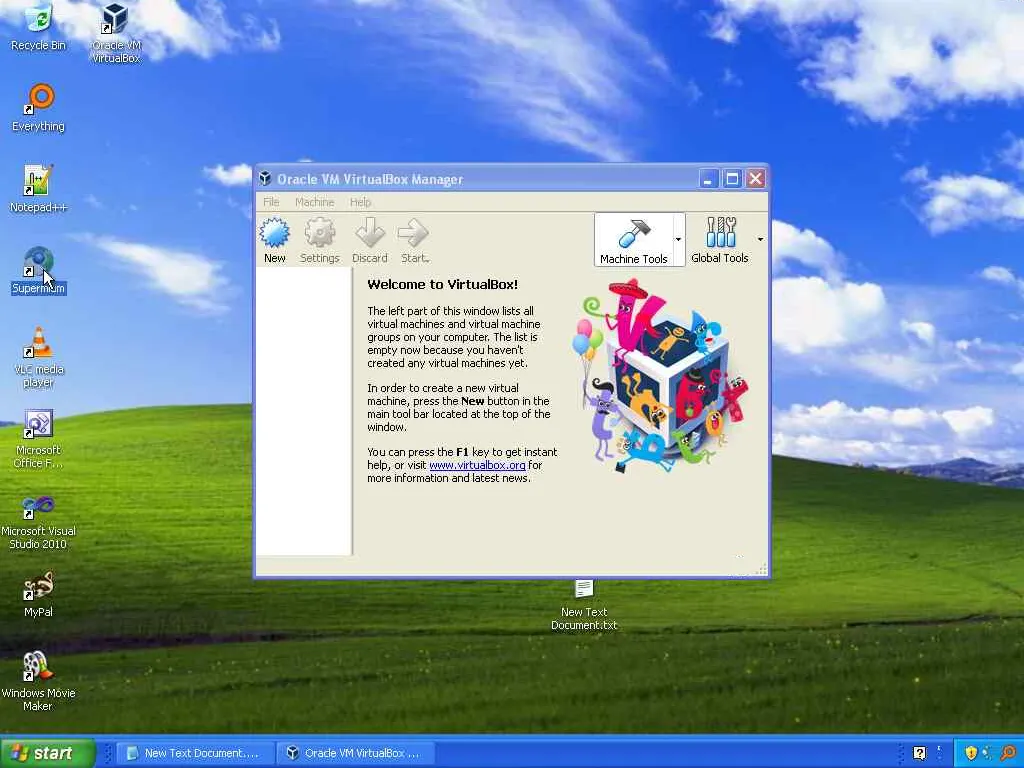The image size is (1024, 768).
Task: Select Global Tools icon
Action: [x=720, y=240]
